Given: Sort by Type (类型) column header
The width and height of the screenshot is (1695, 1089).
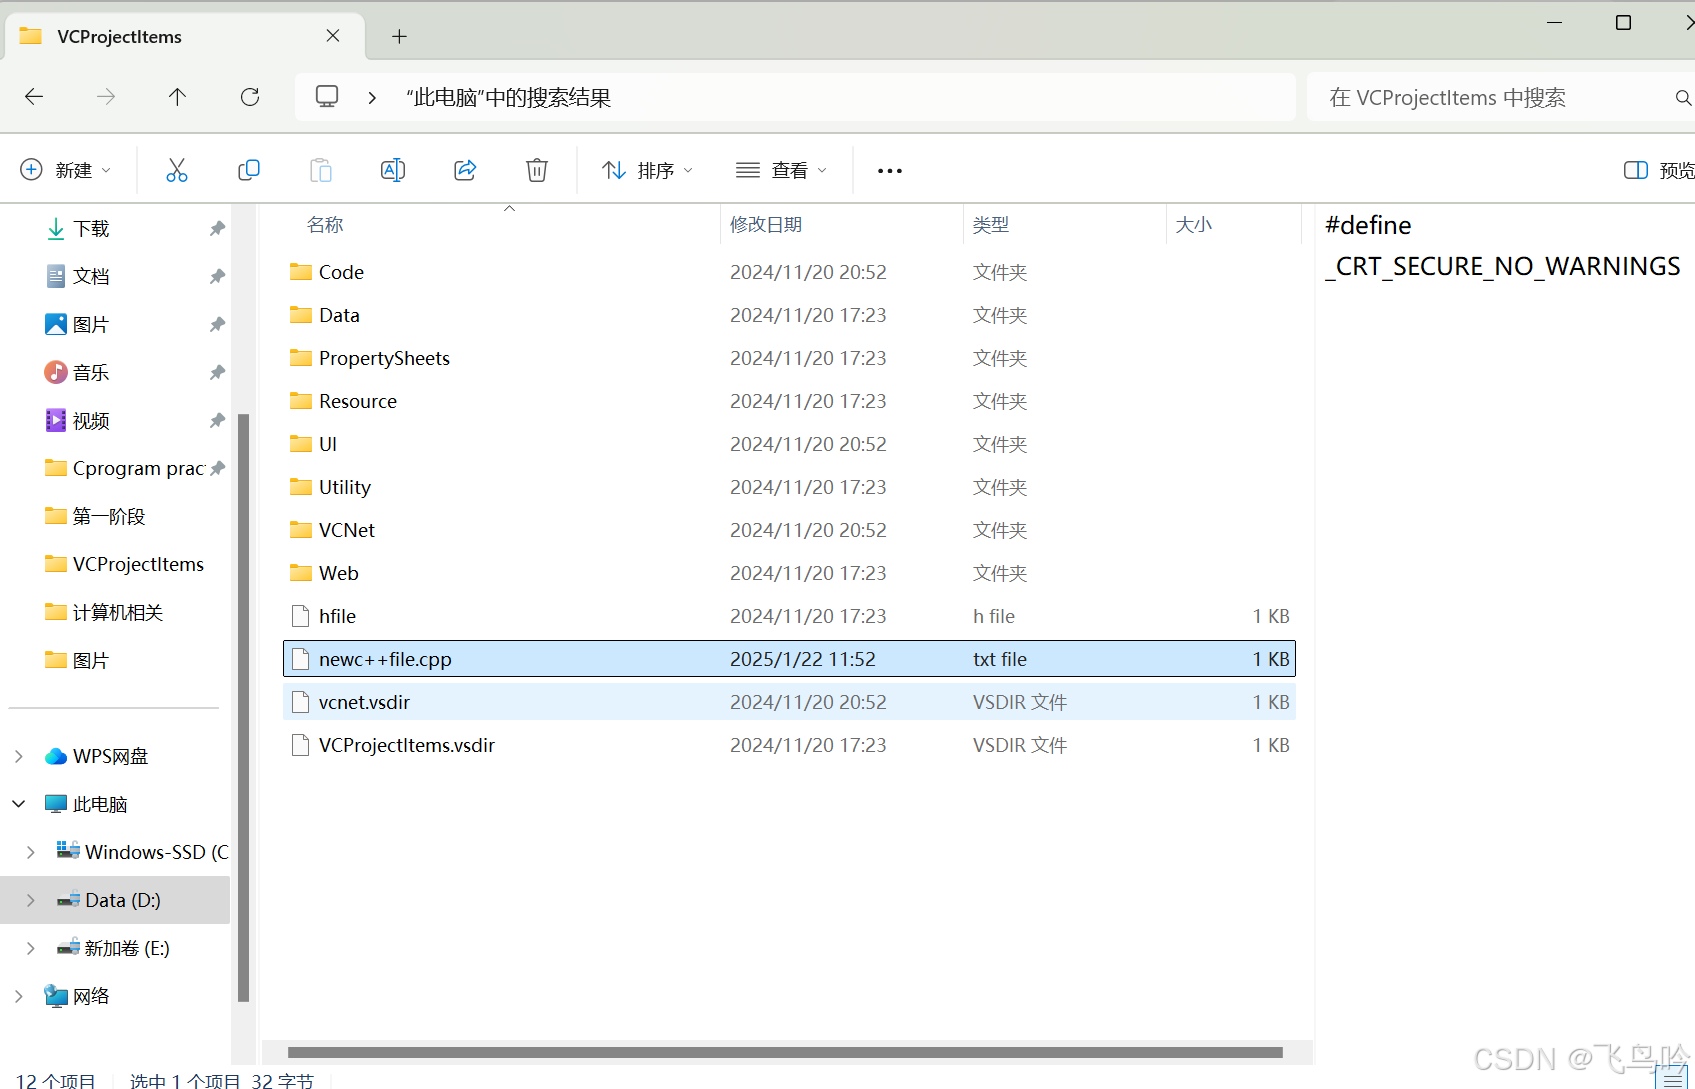Looking at the screenshot, I should pos(991,225).
